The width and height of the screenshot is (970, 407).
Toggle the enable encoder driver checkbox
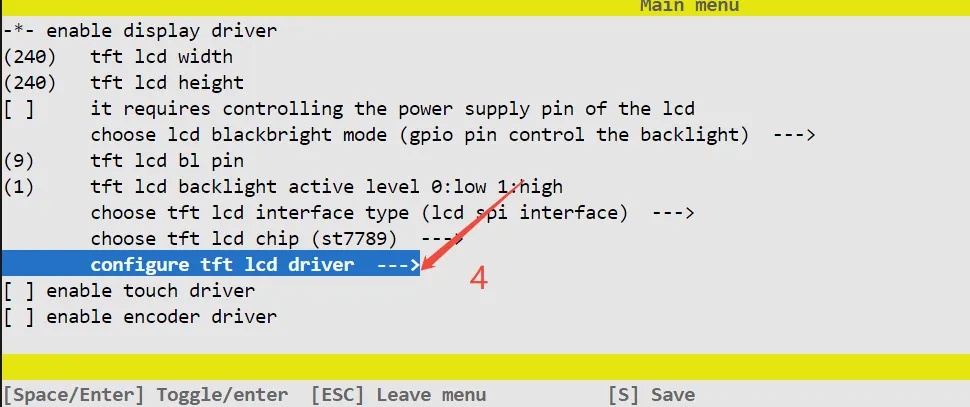click(x=19, y=317)
